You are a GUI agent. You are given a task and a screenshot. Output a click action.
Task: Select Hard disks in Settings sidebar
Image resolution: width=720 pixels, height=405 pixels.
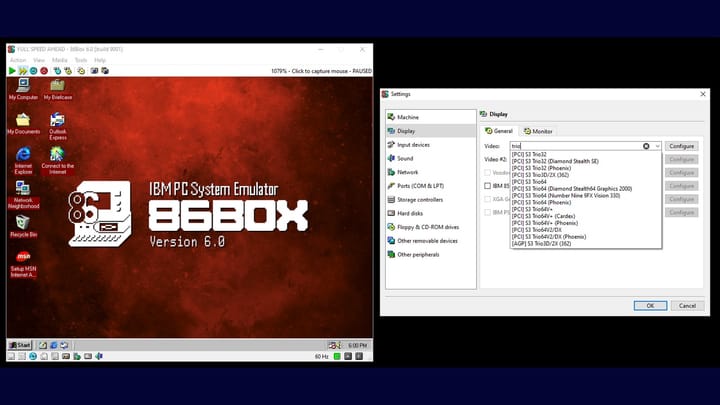point(431,214)
